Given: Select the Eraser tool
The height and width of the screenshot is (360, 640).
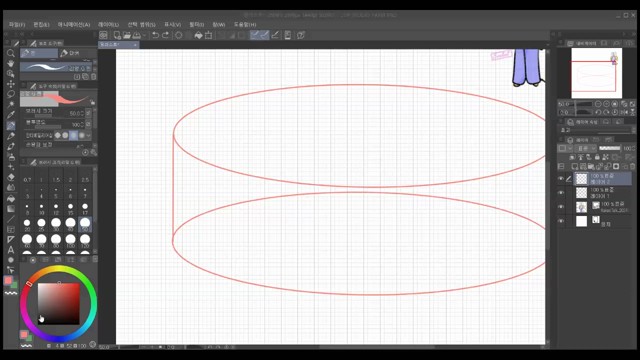Looking at the screenshot, I should coord(11,178).
